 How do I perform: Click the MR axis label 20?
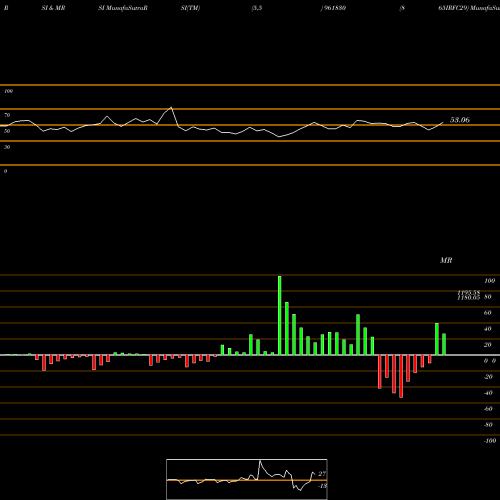click(x=488, y=345)
